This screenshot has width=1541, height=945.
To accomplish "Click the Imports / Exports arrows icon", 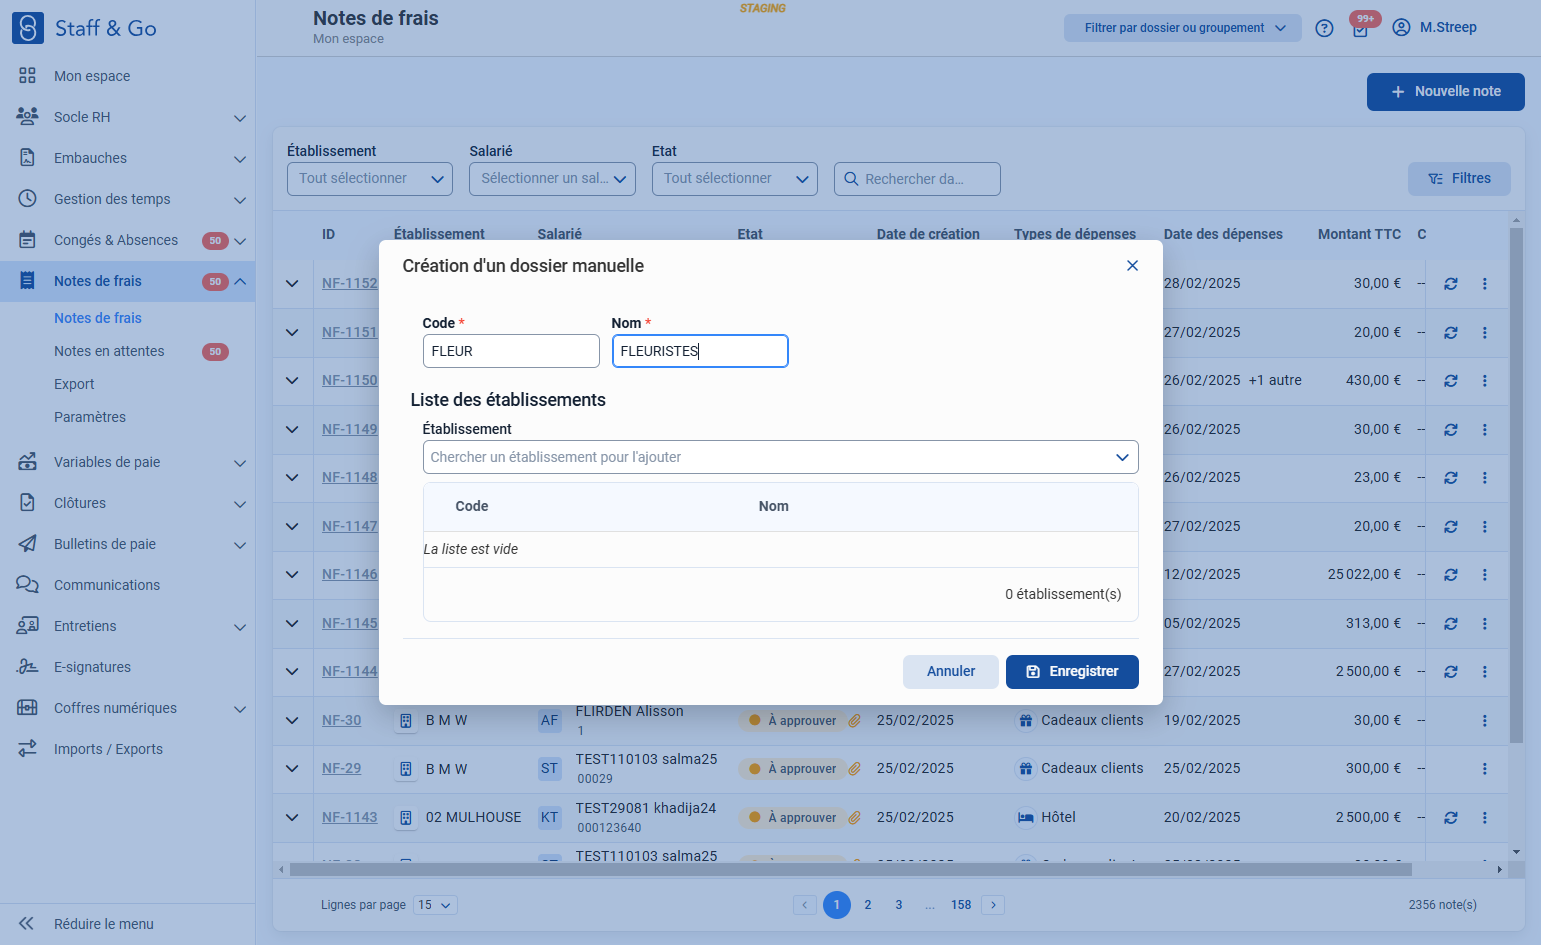I will point(27,749).
